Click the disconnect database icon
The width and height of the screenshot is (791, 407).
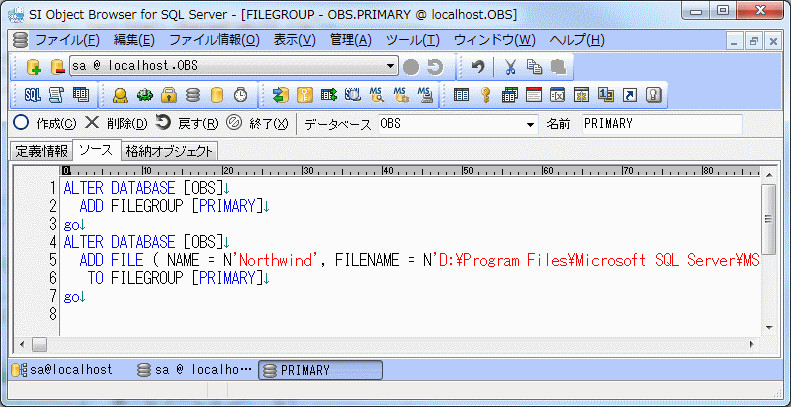(57, 67)
